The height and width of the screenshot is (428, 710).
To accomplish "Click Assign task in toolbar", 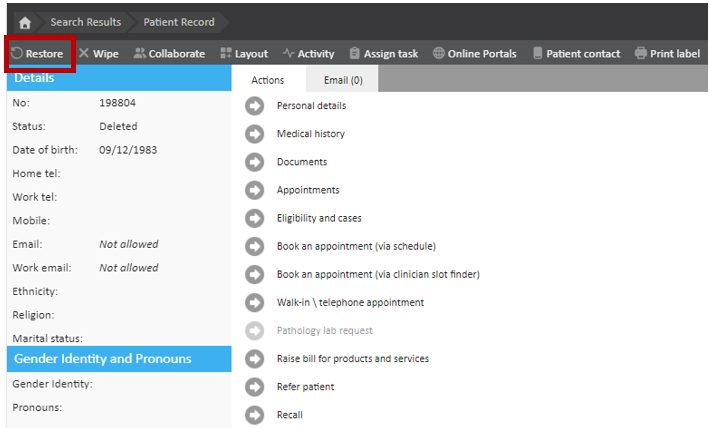I will coord(383,54).
